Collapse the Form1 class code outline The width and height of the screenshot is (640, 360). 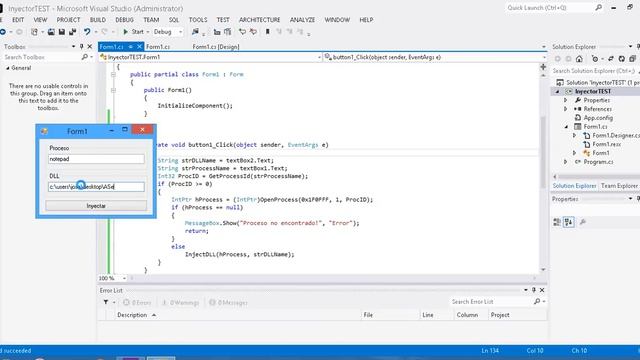pyautogui.click(x=113, y=75)
